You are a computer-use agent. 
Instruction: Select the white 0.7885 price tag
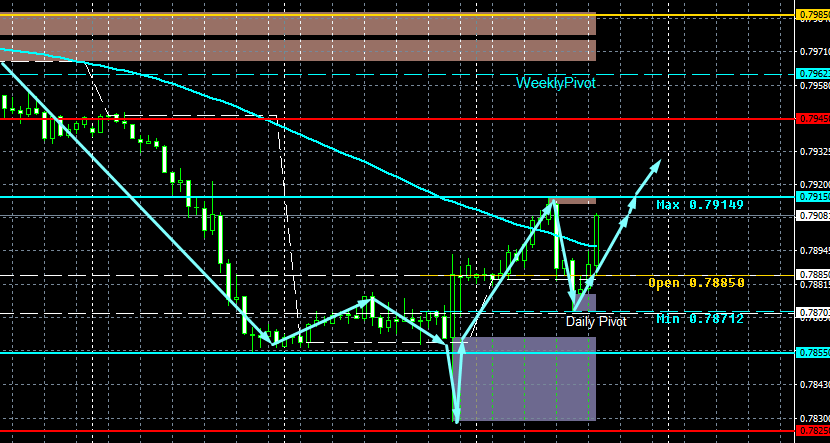[x=813, y=275]
